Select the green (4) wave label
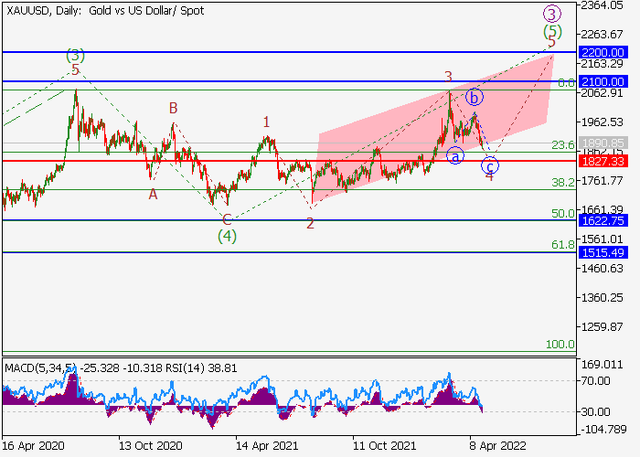Viewport: 640px width, 457px height. coord(227,236)
